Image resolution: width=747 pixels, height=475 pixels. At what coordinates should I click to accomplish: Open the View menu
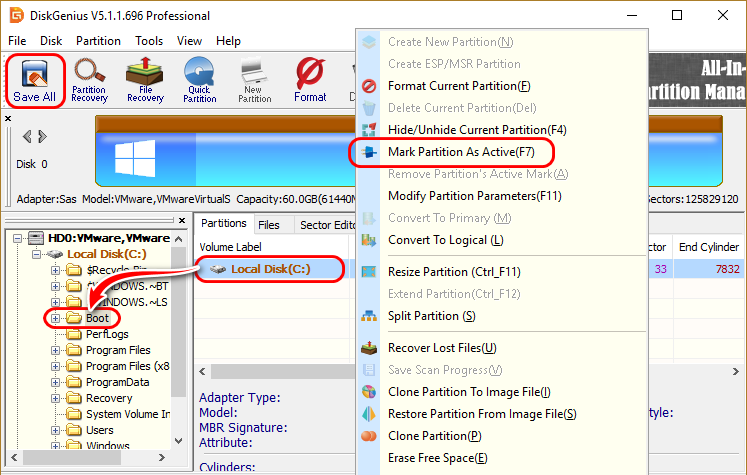[189, 41]
